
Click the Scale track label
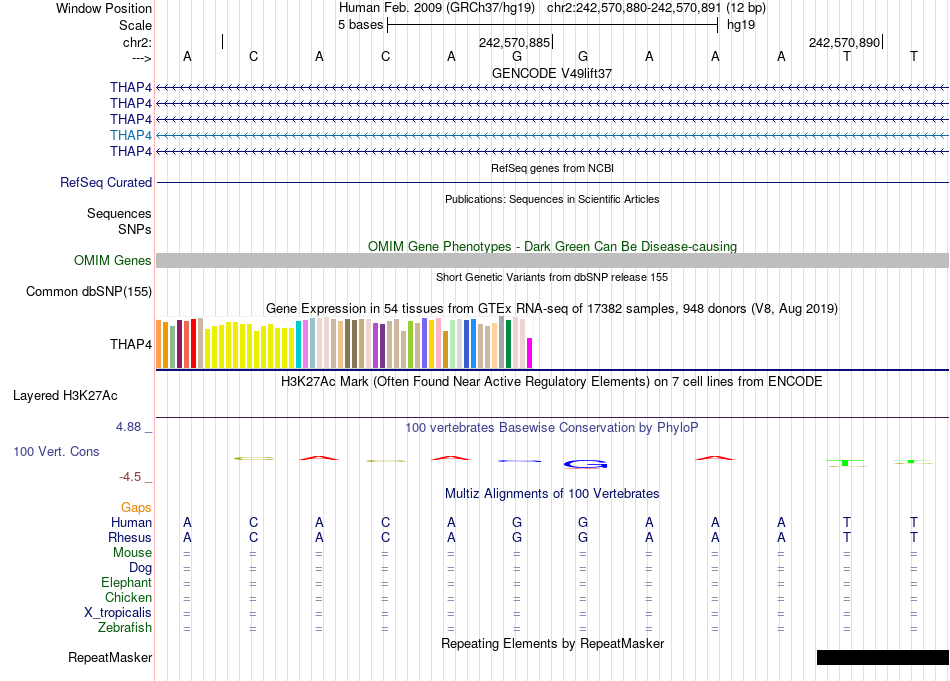(x=135, y=25)
